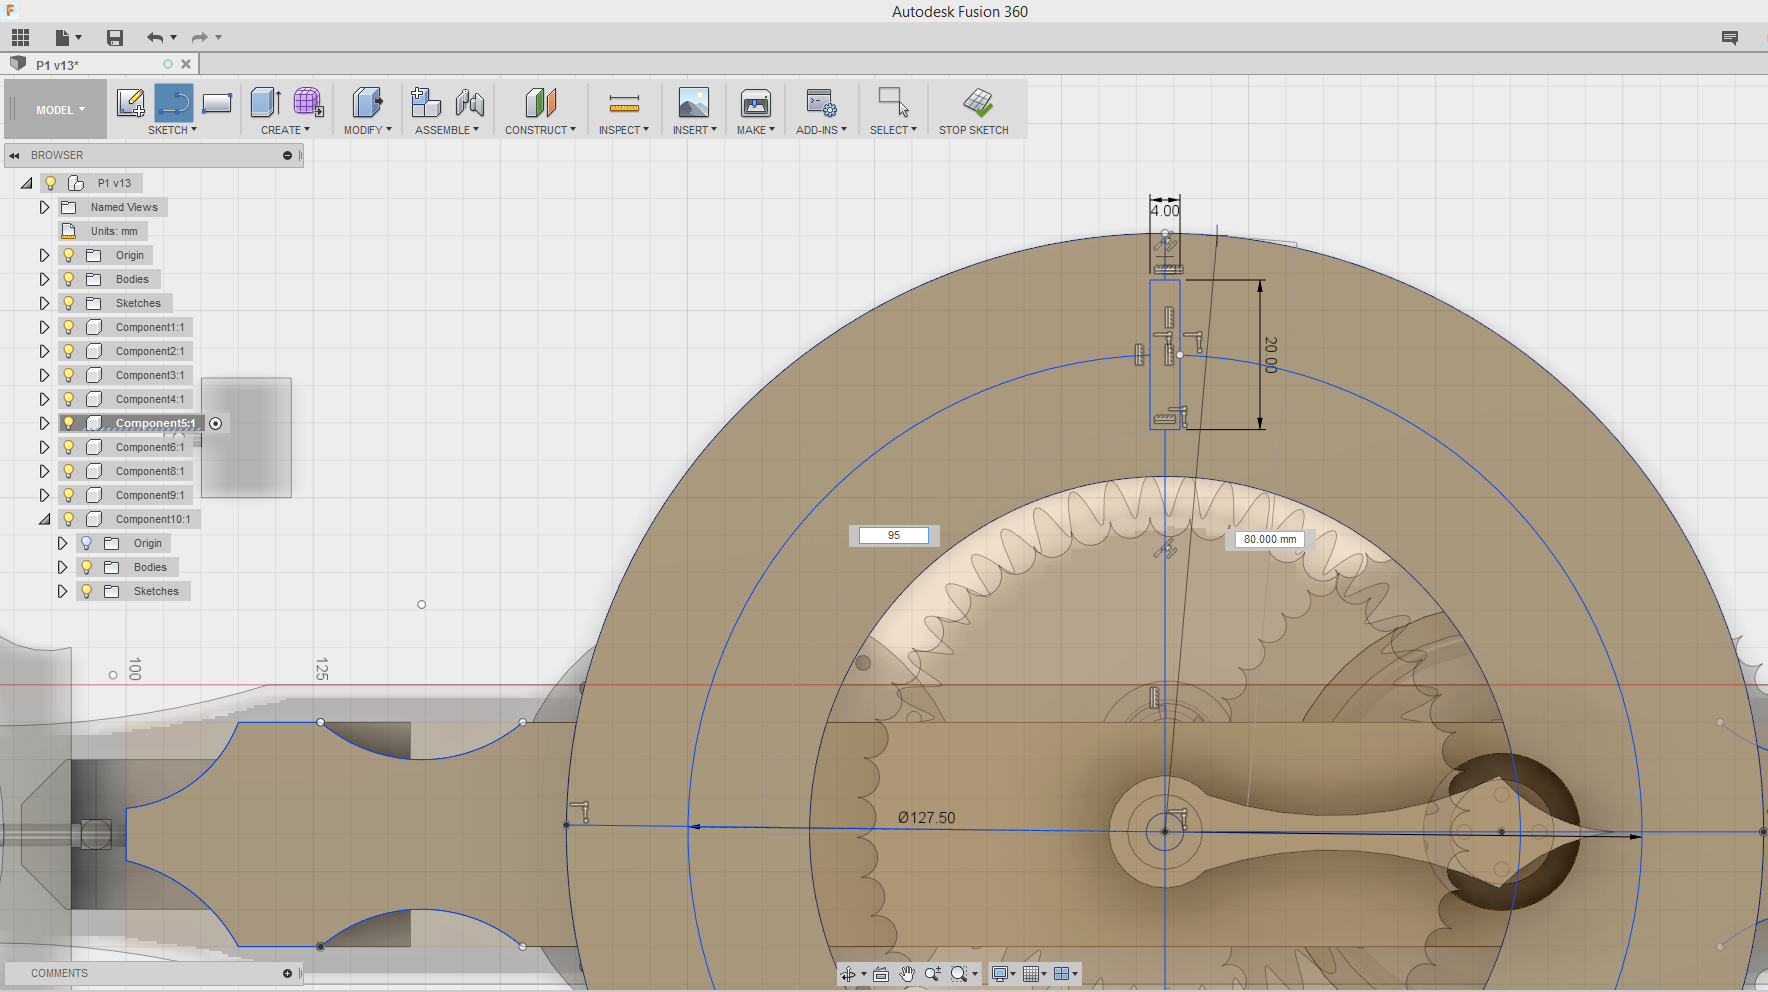
Task: Click the Stop Sketch icon
Action: [977, 102]
